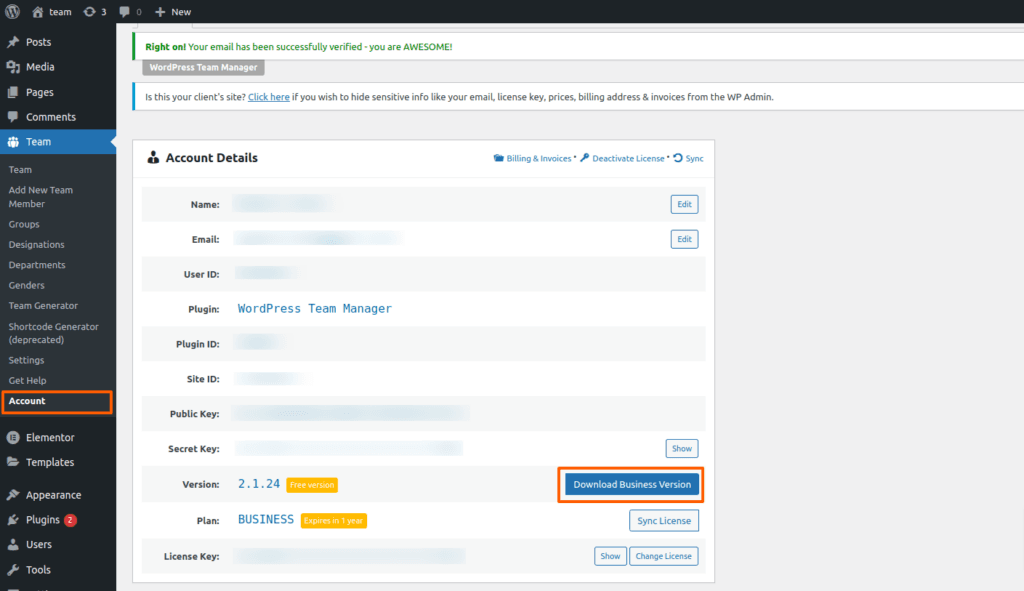Click the Elementor icon in the sidebar
The image size is (1024, 591).
coord(13,438)
